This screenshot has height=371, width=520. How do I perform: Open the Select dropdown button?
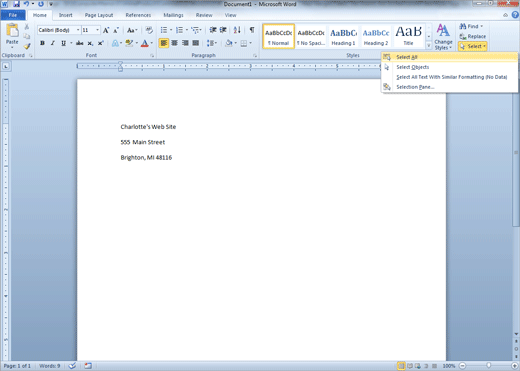(x=473, y=46)
